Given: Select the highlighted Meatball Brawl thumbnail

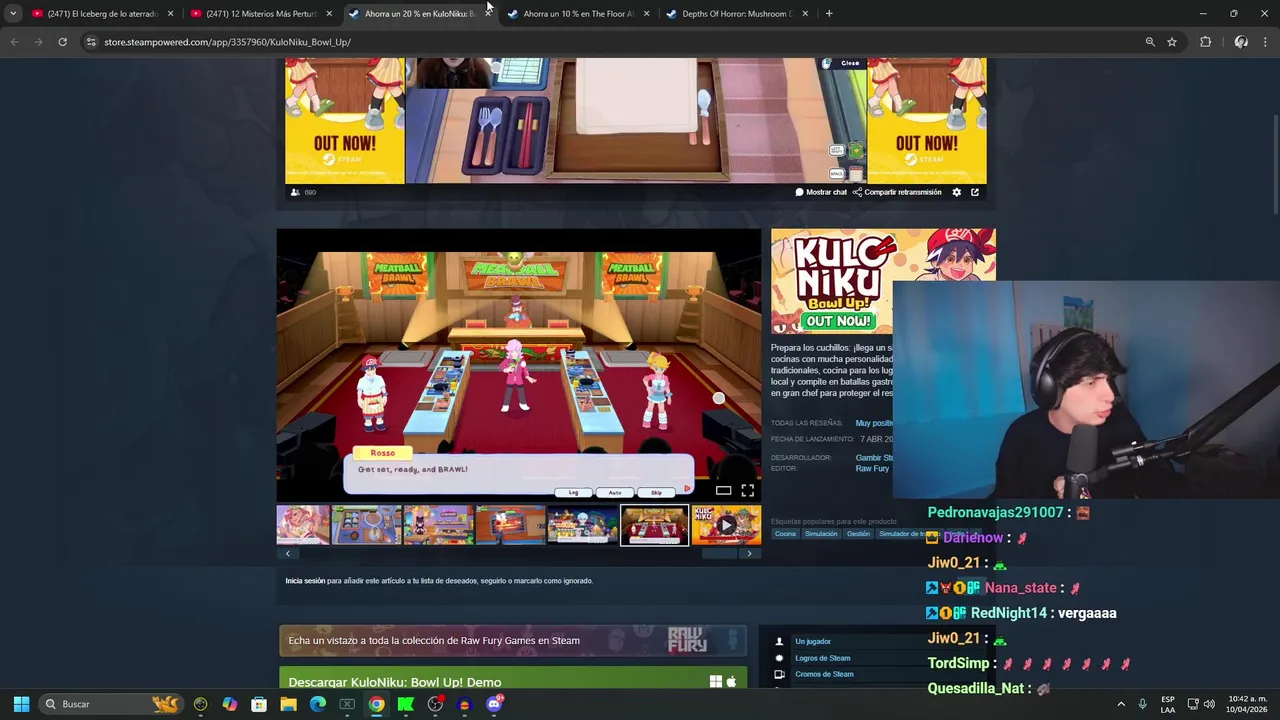Looking at the screenshot, I should click(654, 525).
